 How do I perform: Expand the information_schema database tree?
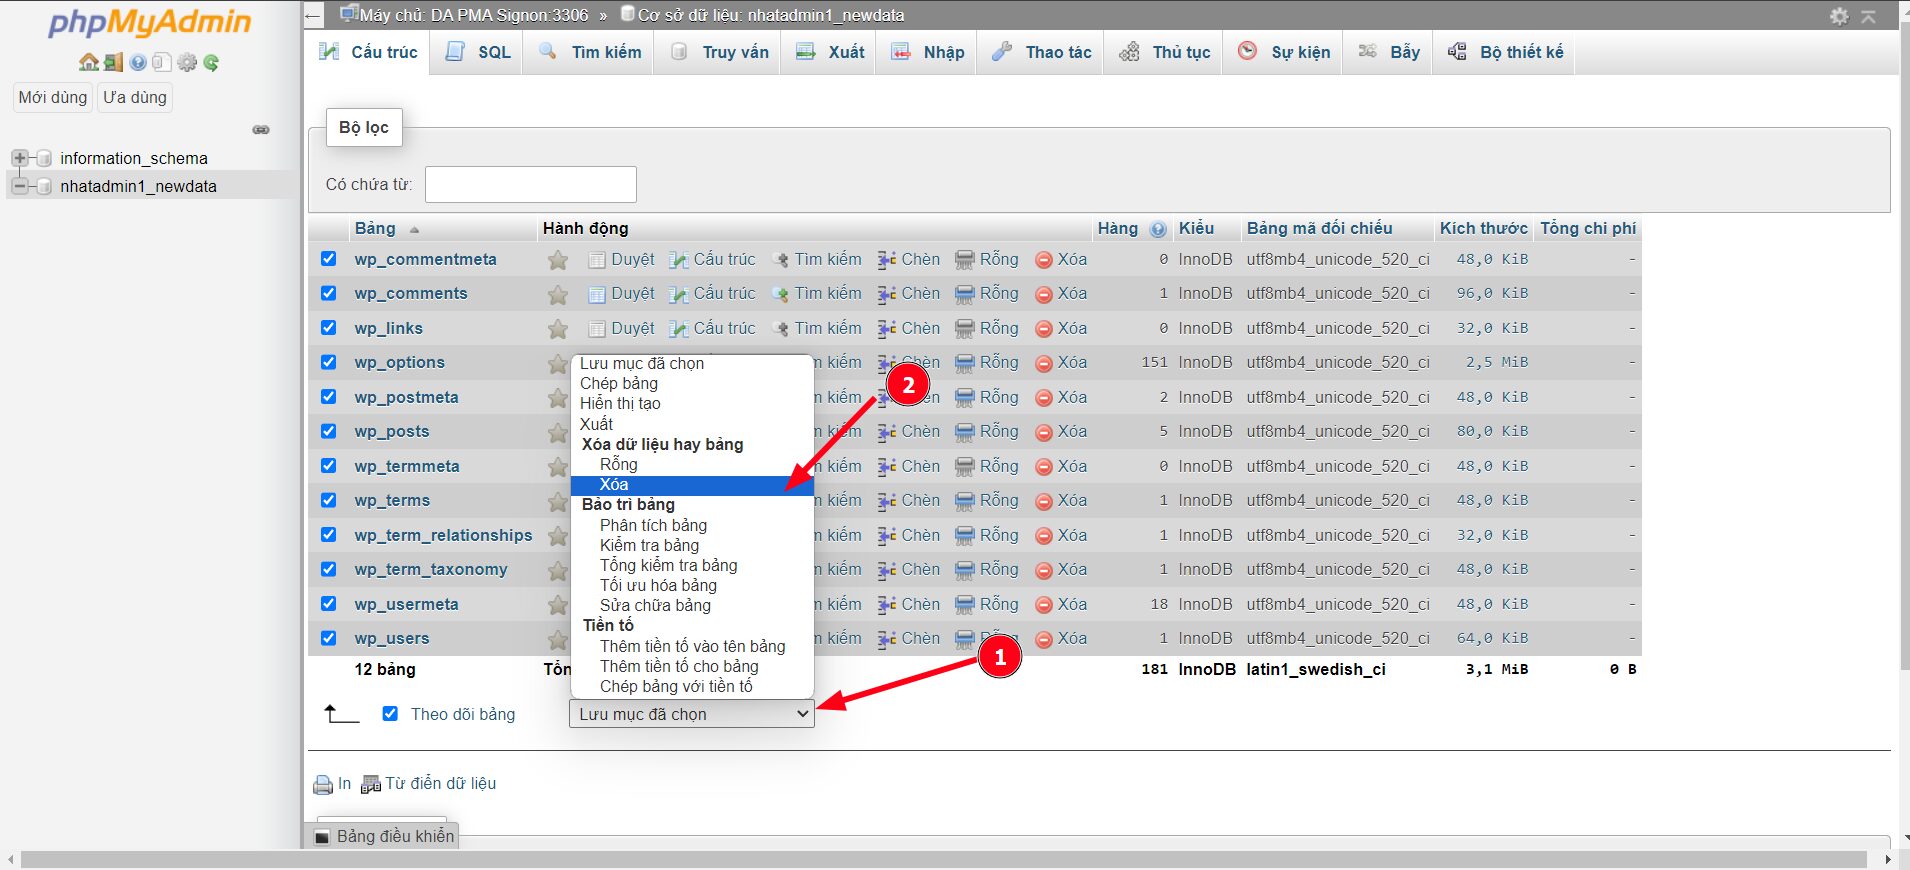coord(19,158)
